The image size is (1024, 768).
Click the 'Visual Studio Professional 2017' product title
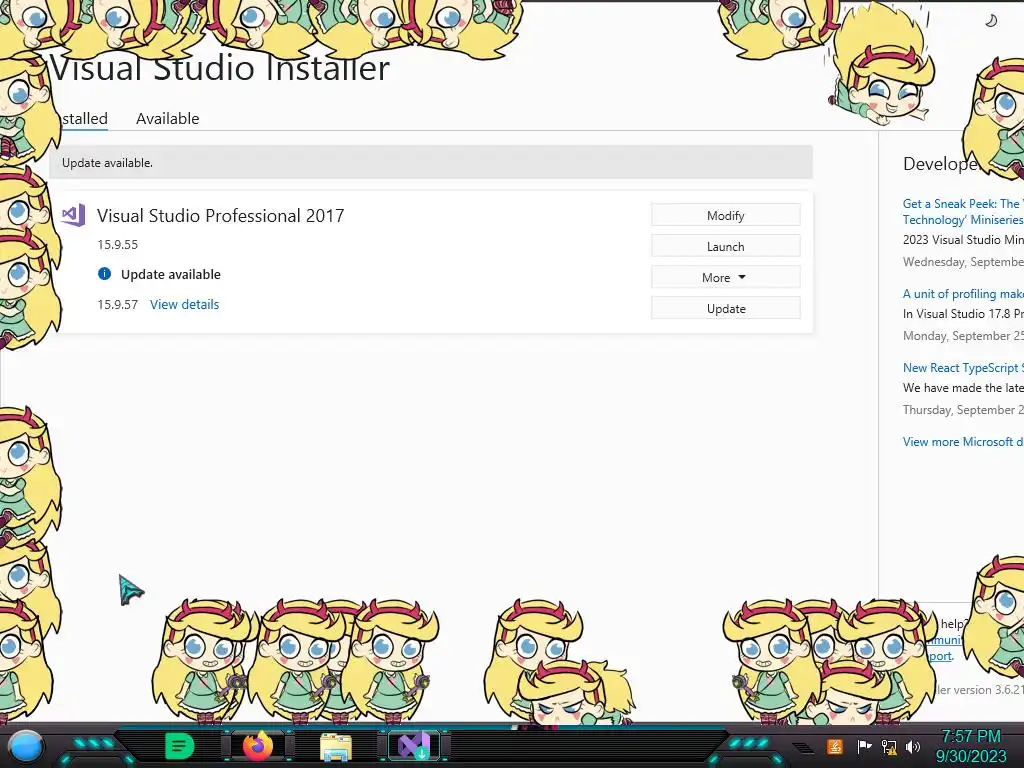tap(220, 216)
